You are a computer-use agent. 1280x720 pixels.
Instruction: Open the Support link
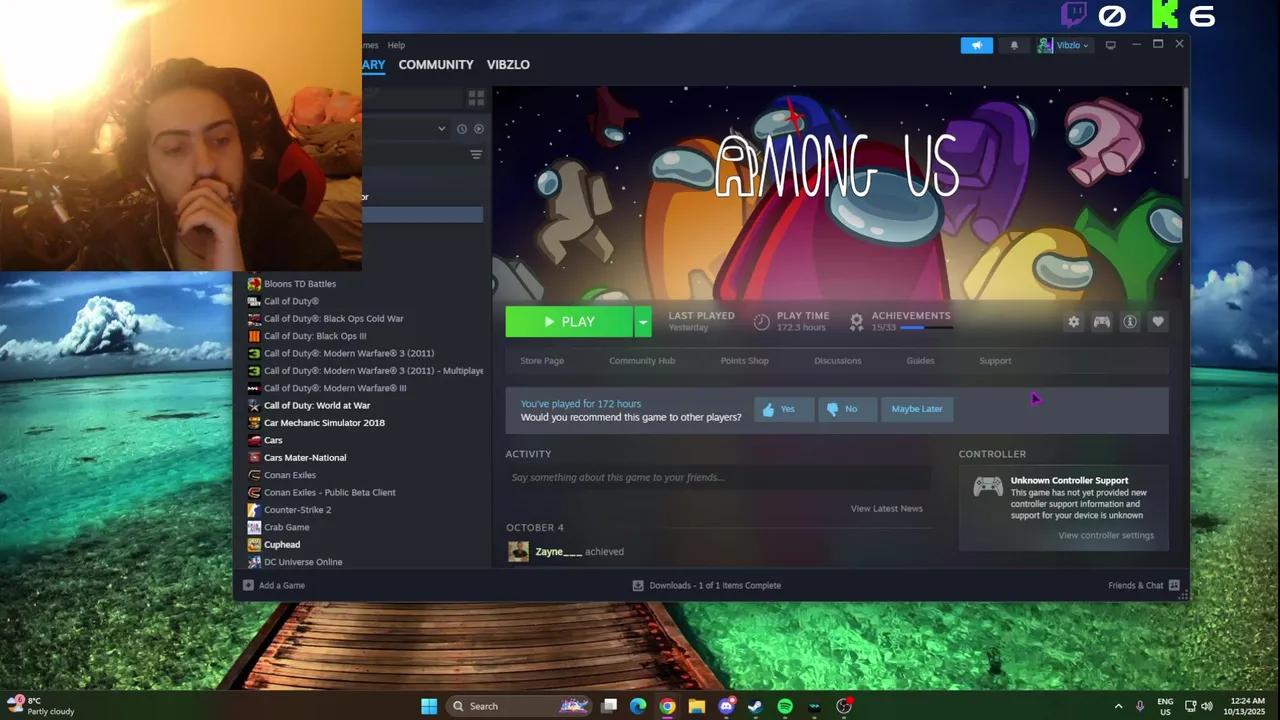point(995,361)
